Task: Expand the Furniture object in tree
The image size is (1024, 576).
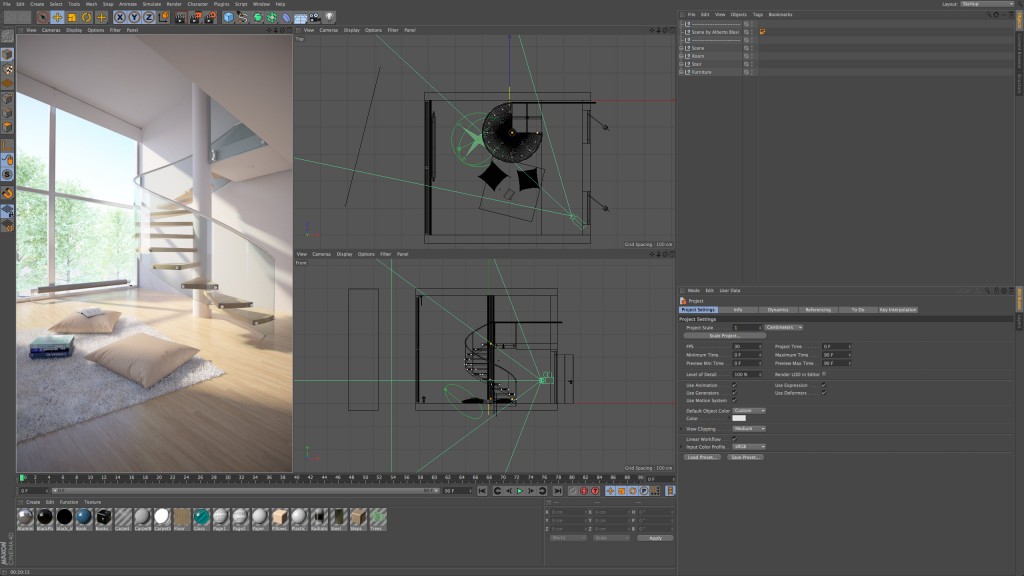Action: (681, 72)
